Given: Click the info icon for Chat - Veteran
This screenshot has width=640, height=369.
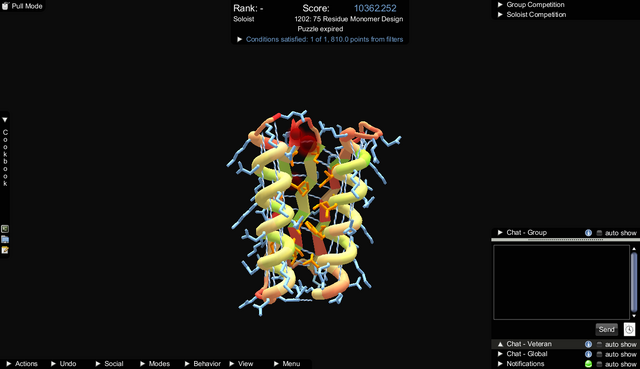Looking at the screenshot, I should coord(588,345).
